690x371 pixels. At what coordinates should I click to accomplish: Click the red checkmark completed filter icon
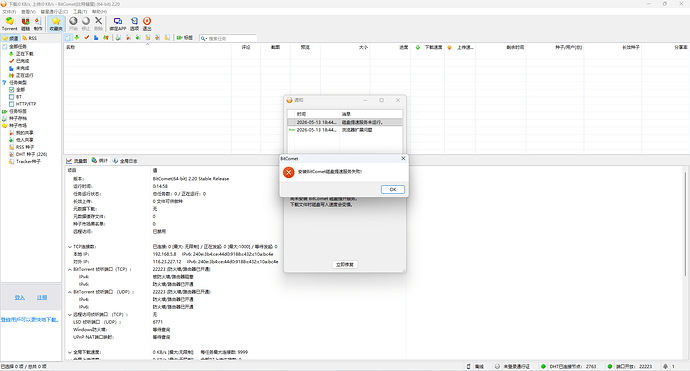coord(87,38)
